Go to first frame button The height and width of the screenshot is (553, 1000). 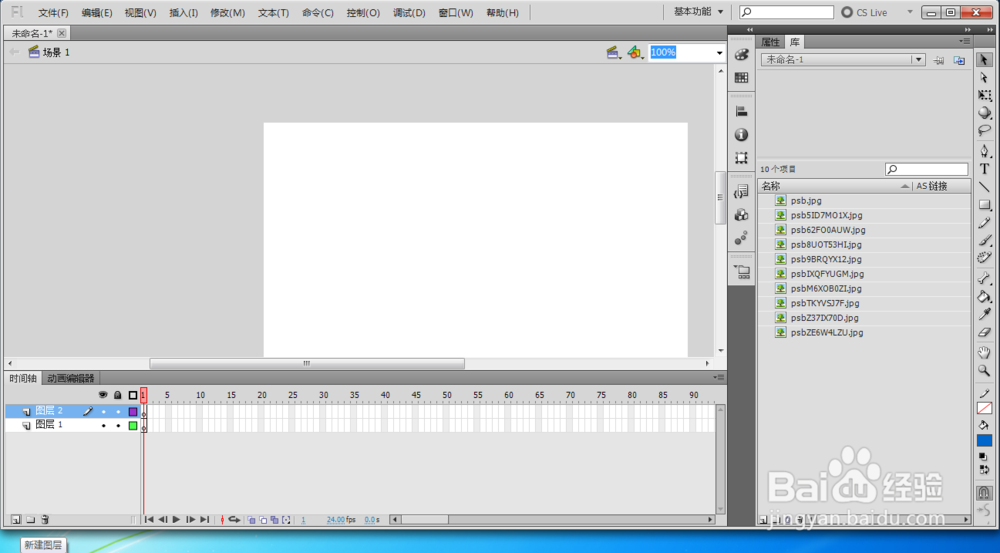(149, 520)
